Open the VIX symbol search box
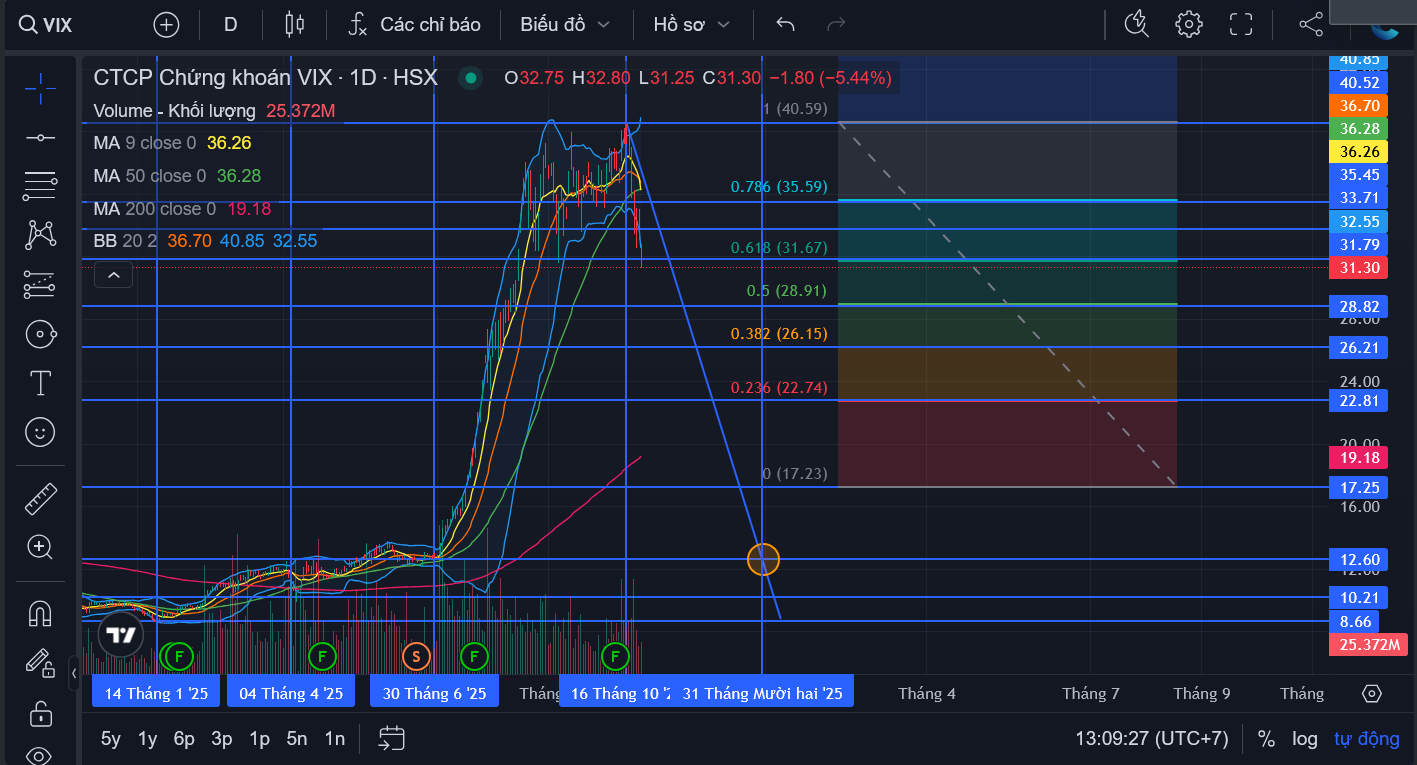 coord(47,25)
